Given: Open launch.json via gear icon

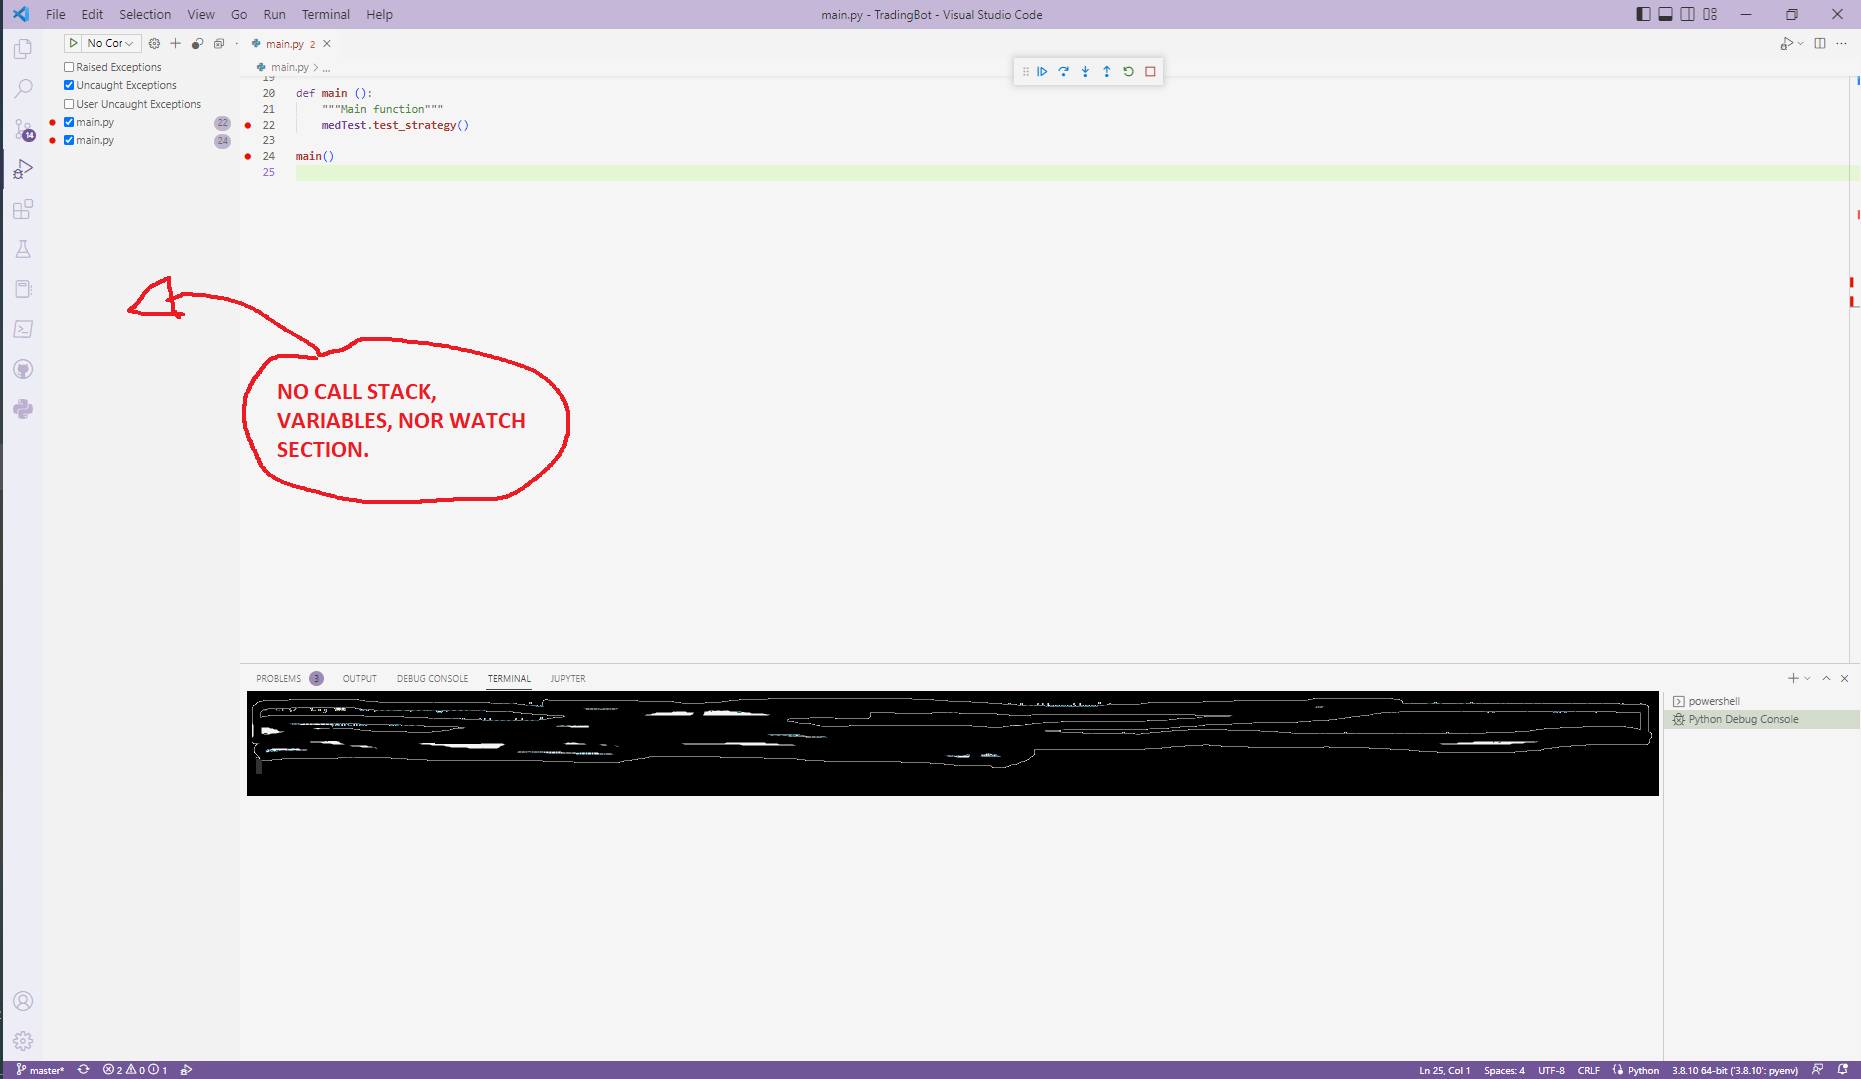Looking at the screenshot, I should [x=154, y=43].
